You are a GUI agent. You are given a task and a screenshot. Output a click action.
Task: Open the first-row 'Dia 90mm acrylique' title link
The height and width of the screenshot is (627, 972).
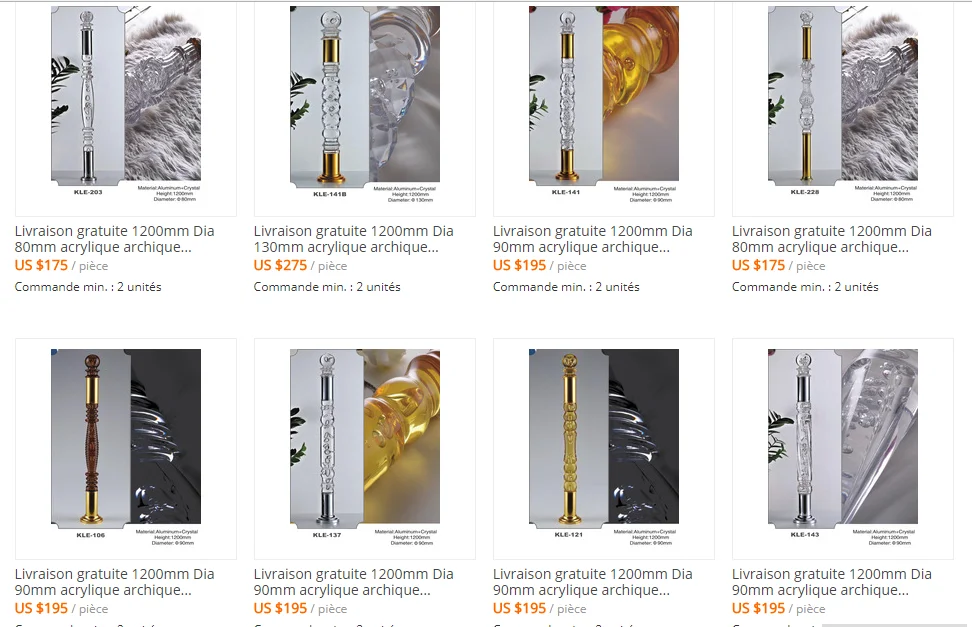[x=593, y=239]
